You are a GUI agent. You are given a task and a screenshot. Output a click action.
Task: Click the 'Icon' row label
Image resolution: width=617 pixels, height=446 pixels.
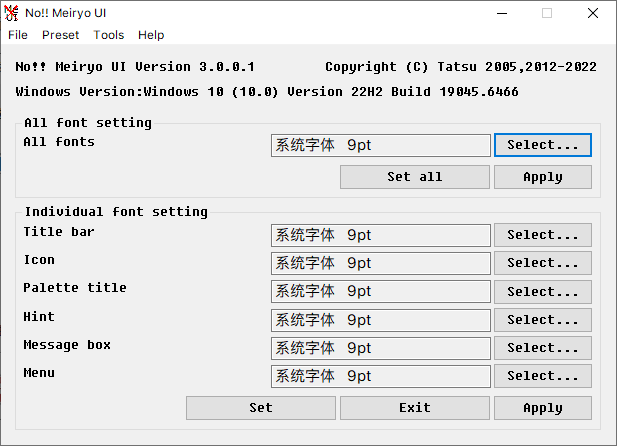[x=39, y=260]
